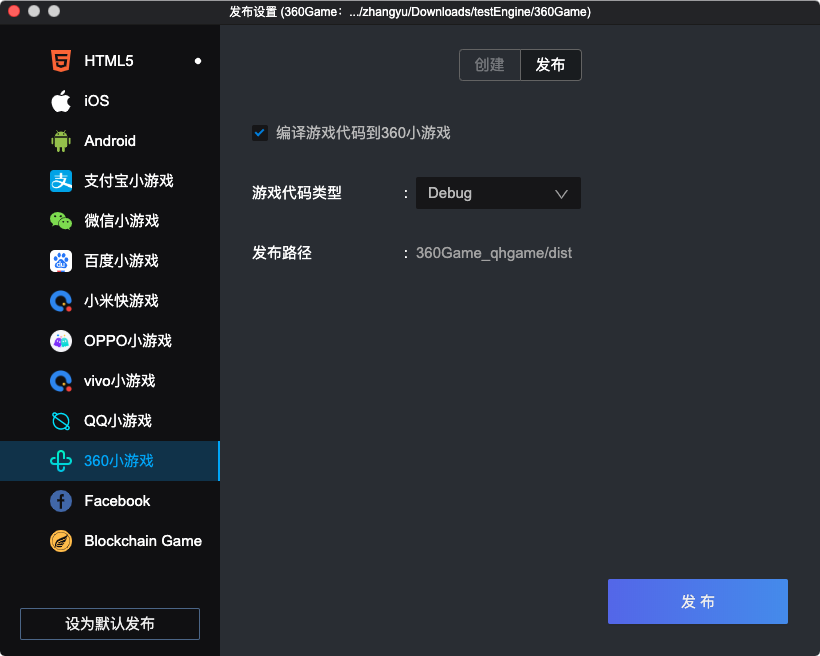Switch to the 发布 tab
820x656 pixels.
550,65
